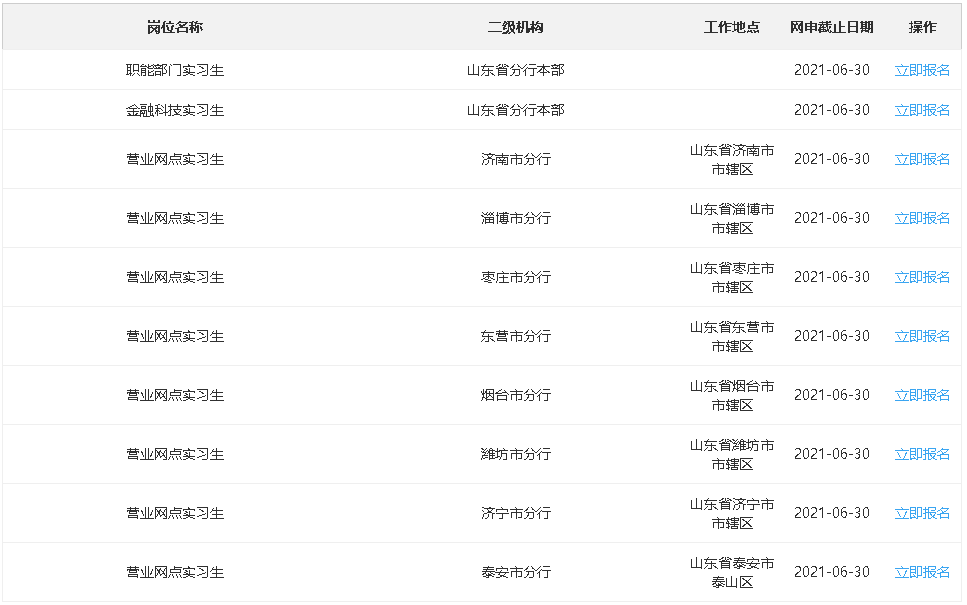Click the 山东省烟台市市辖区 location cell
This screenshot has height=605, width=967.
tap(731, 395)
